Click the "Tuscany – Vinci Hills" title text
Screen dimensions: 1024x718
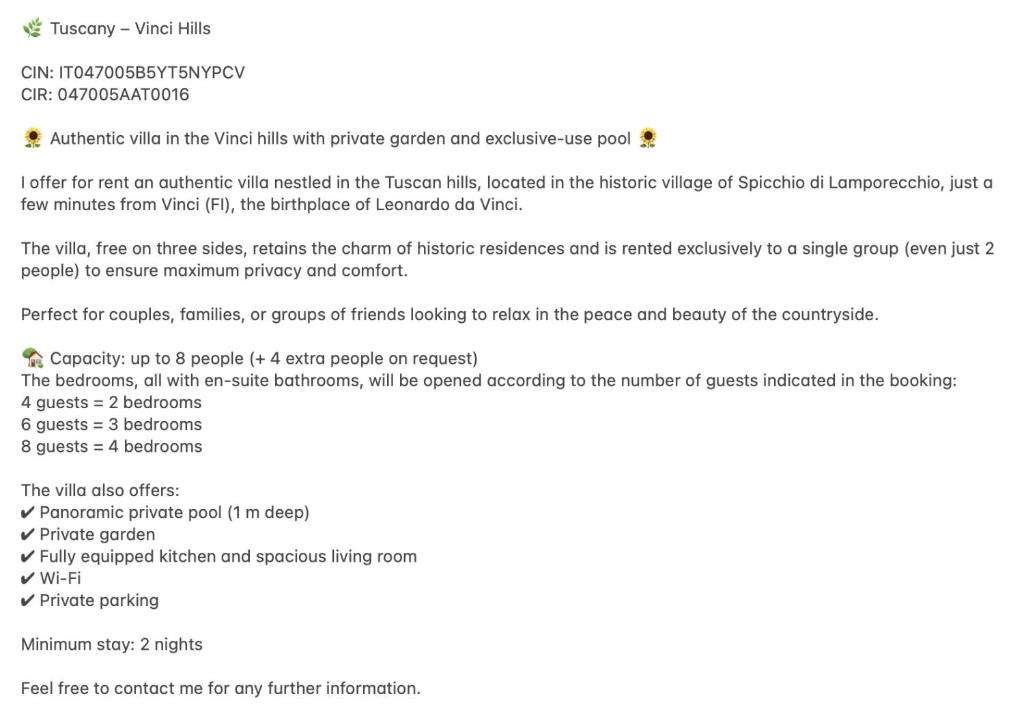click(130, 29)
